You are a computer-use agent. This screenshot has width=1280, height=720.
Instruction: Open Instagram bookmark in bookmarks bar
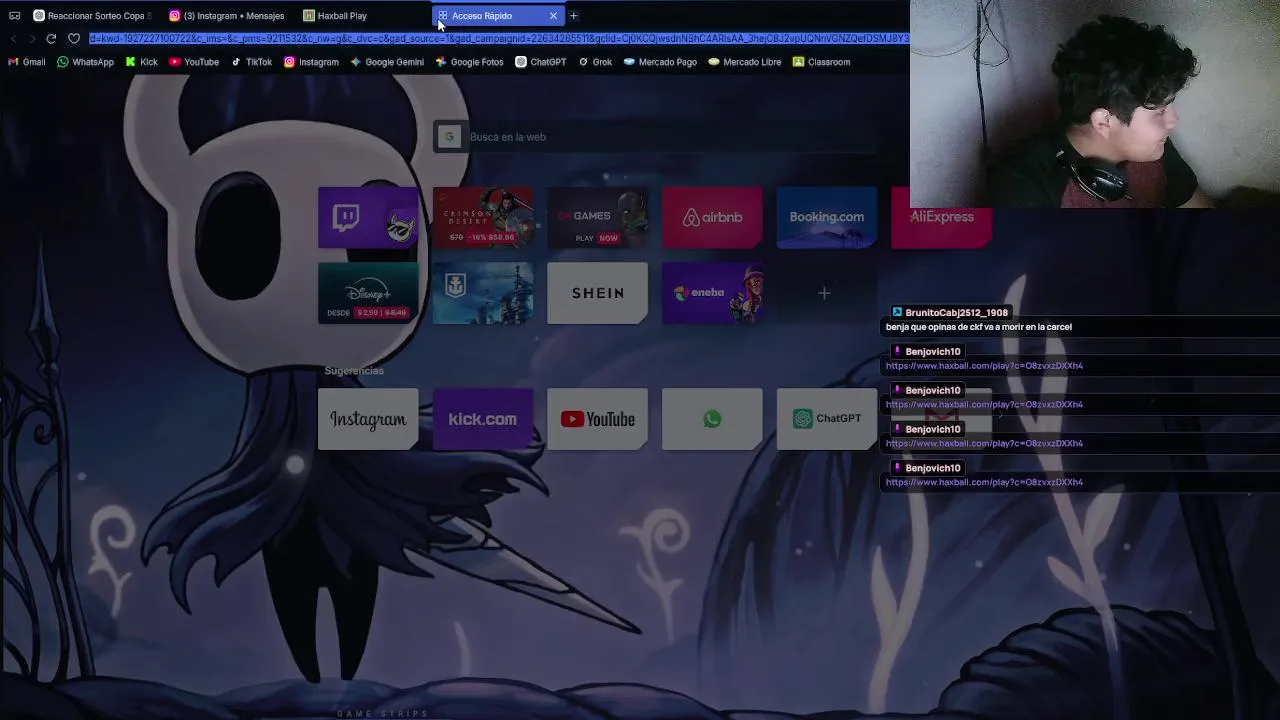[x=311, y=62]
